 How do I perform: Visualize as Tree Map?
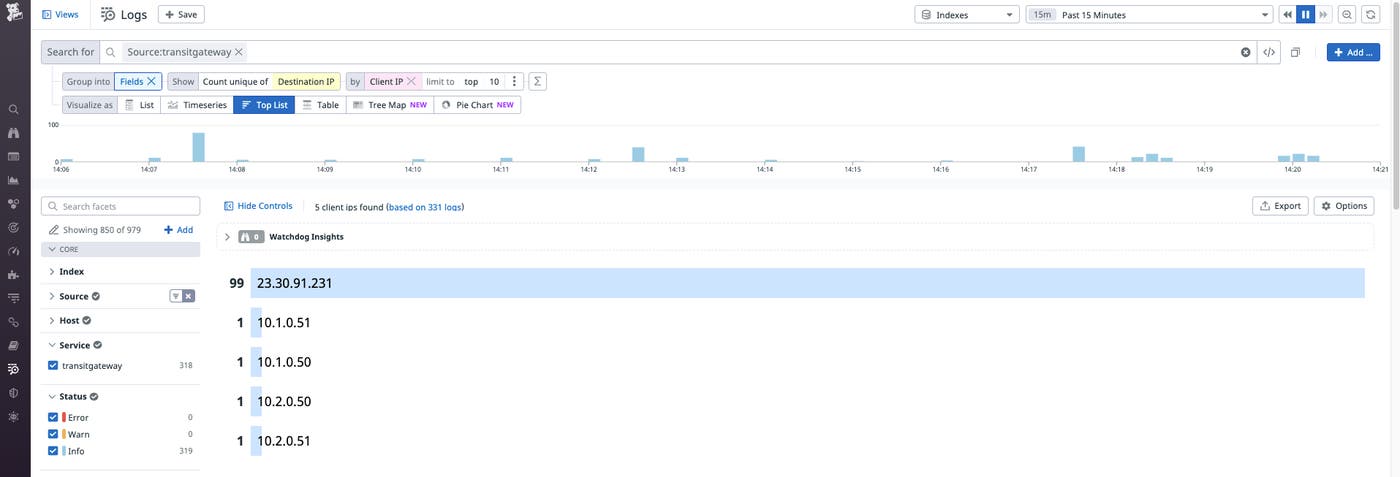(x=390, y=105)
